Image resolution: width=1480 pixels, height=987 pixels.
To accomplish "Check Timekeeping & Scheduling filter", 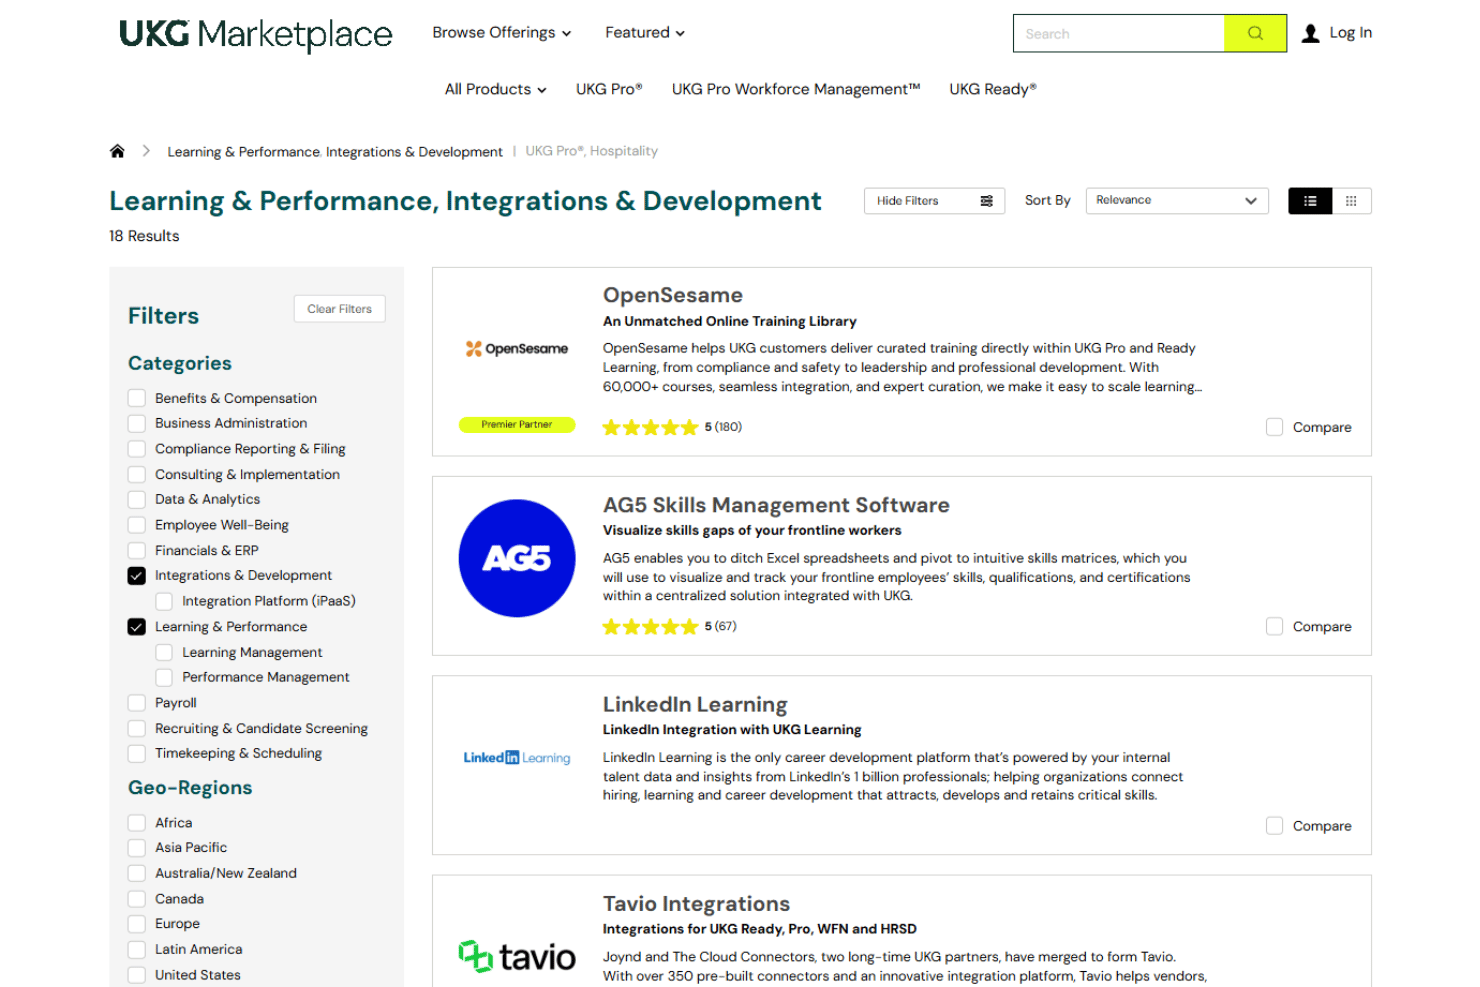I will 137,753.
